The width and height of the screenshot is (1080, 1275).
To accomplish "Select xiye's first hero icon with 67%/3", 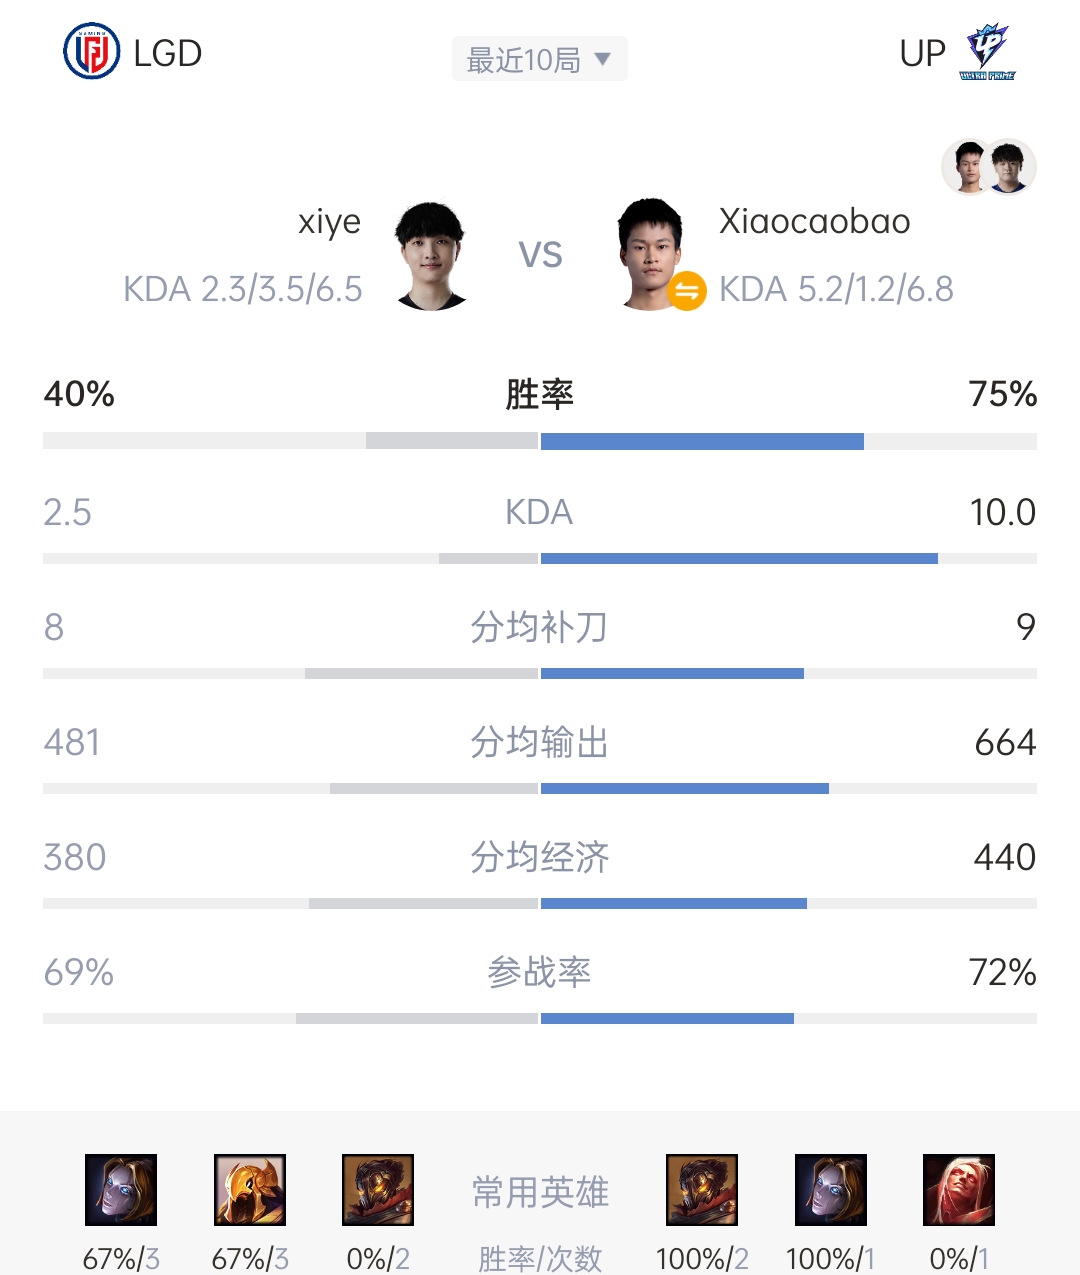I will tap(121, 1190).
